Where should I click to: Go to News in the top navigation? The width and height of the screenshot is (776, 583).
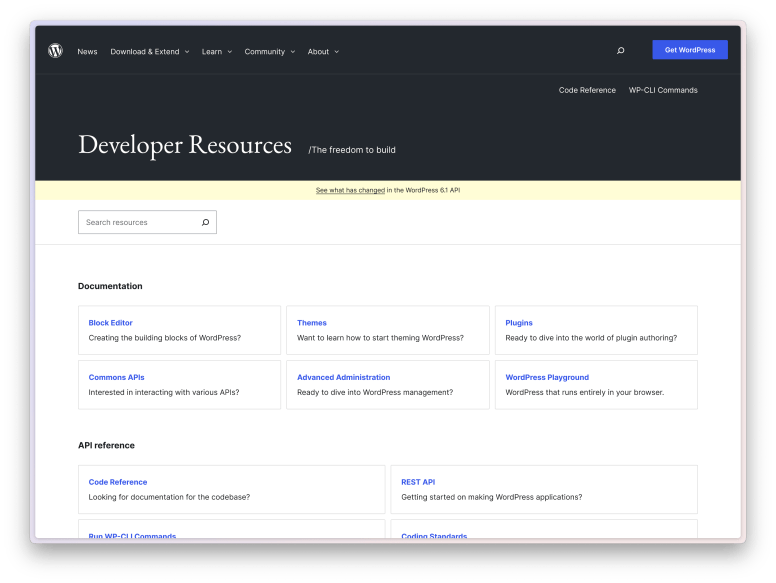pos(87,51)
